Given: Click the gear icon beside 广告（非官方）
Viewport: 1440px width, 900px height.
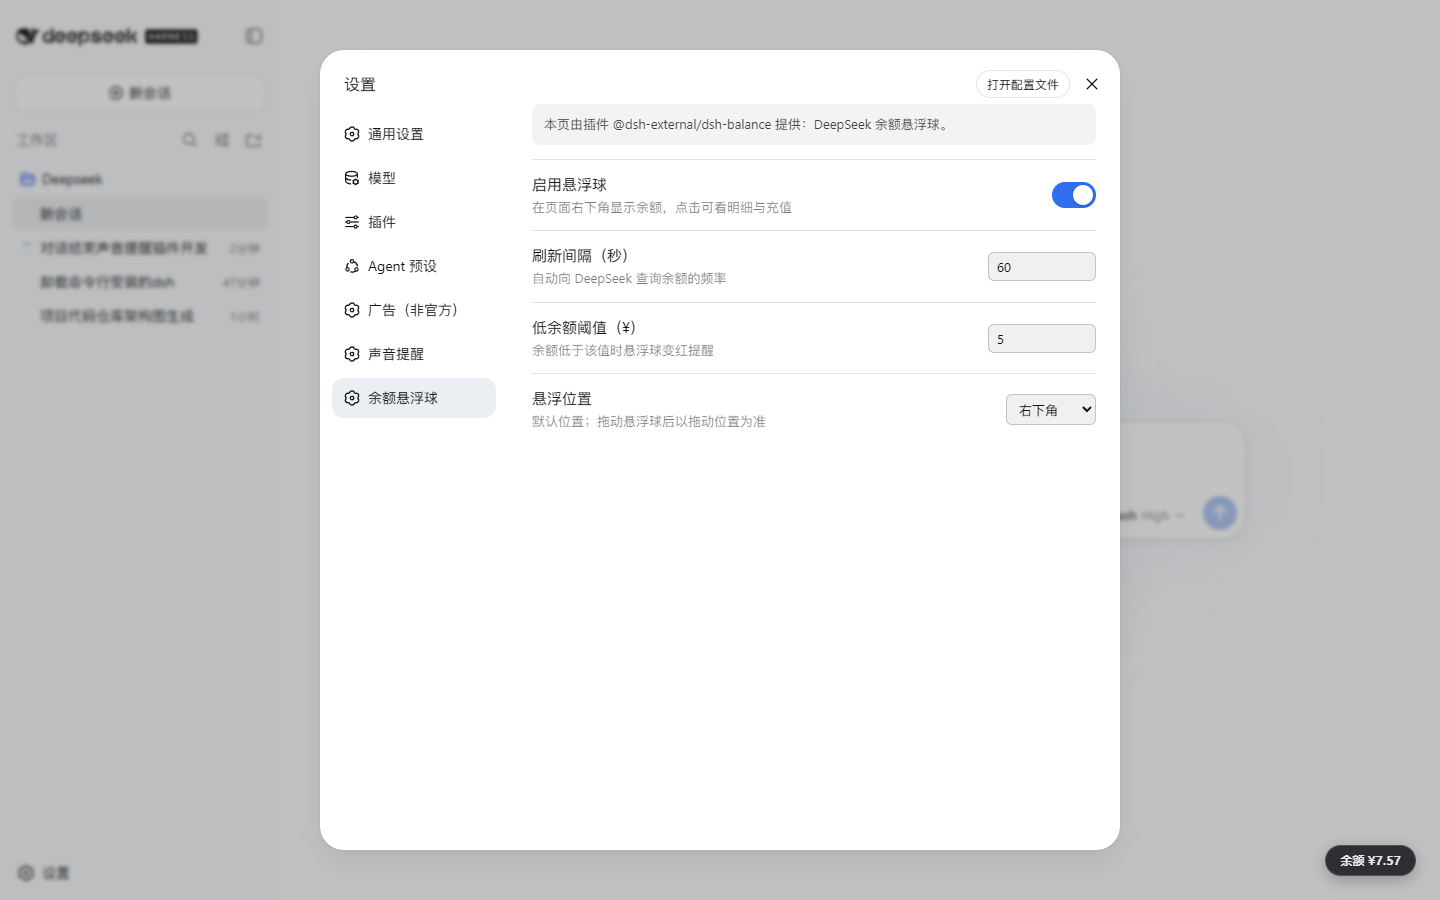Looking at the screenshot, I should pyautogui.click(x=352, y=310).
